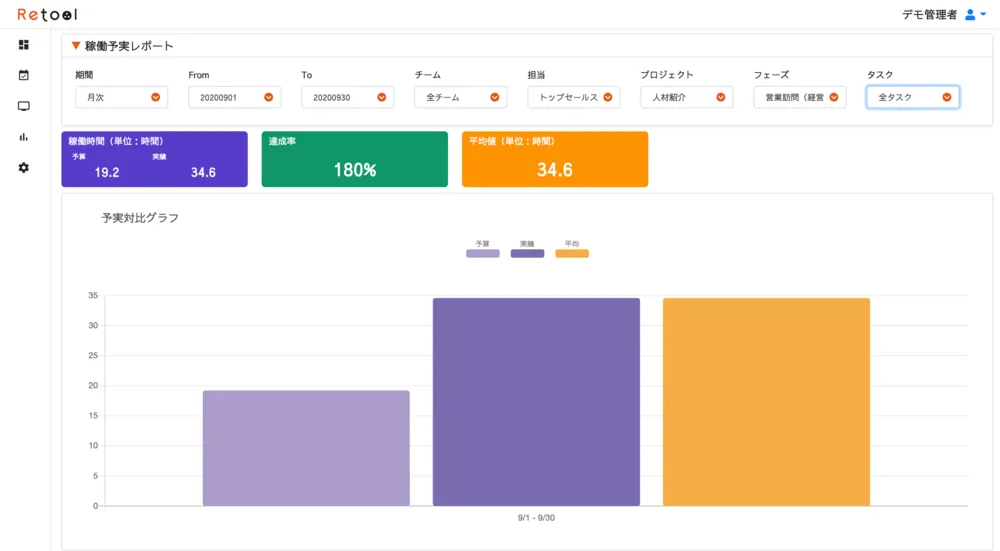This screenshot has height=551, width=1000.
Task: Open the チーム dropdown showing 全チーム
Action: [460, 97]
